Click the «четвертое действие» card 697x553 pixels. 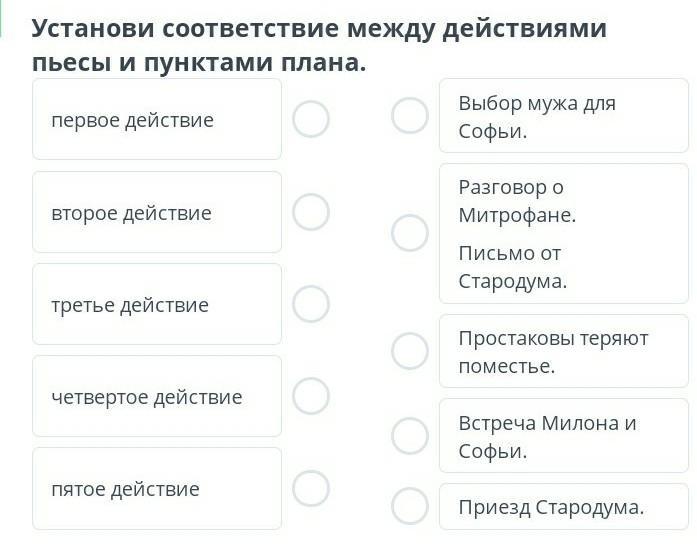click(x=157, y=396)
